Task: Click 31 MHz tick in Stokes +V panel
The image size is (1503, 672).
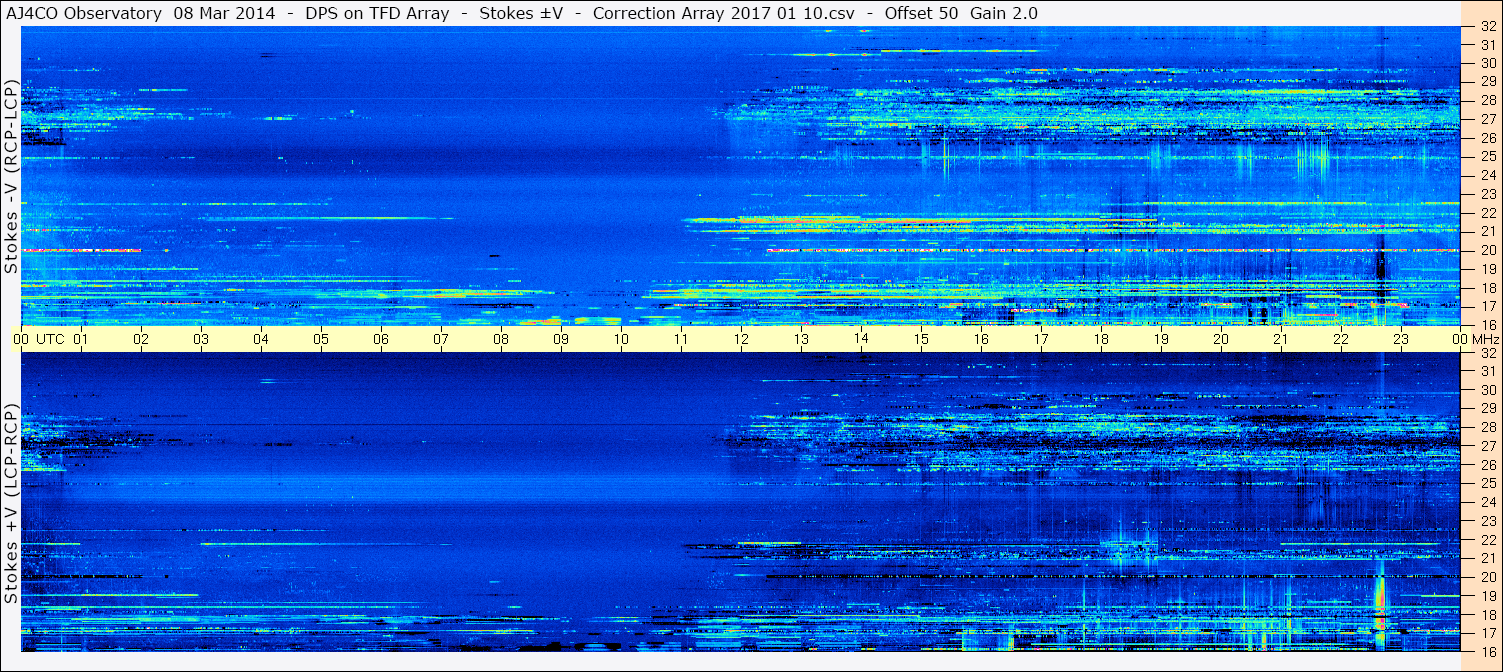Action: point(1487,371)
